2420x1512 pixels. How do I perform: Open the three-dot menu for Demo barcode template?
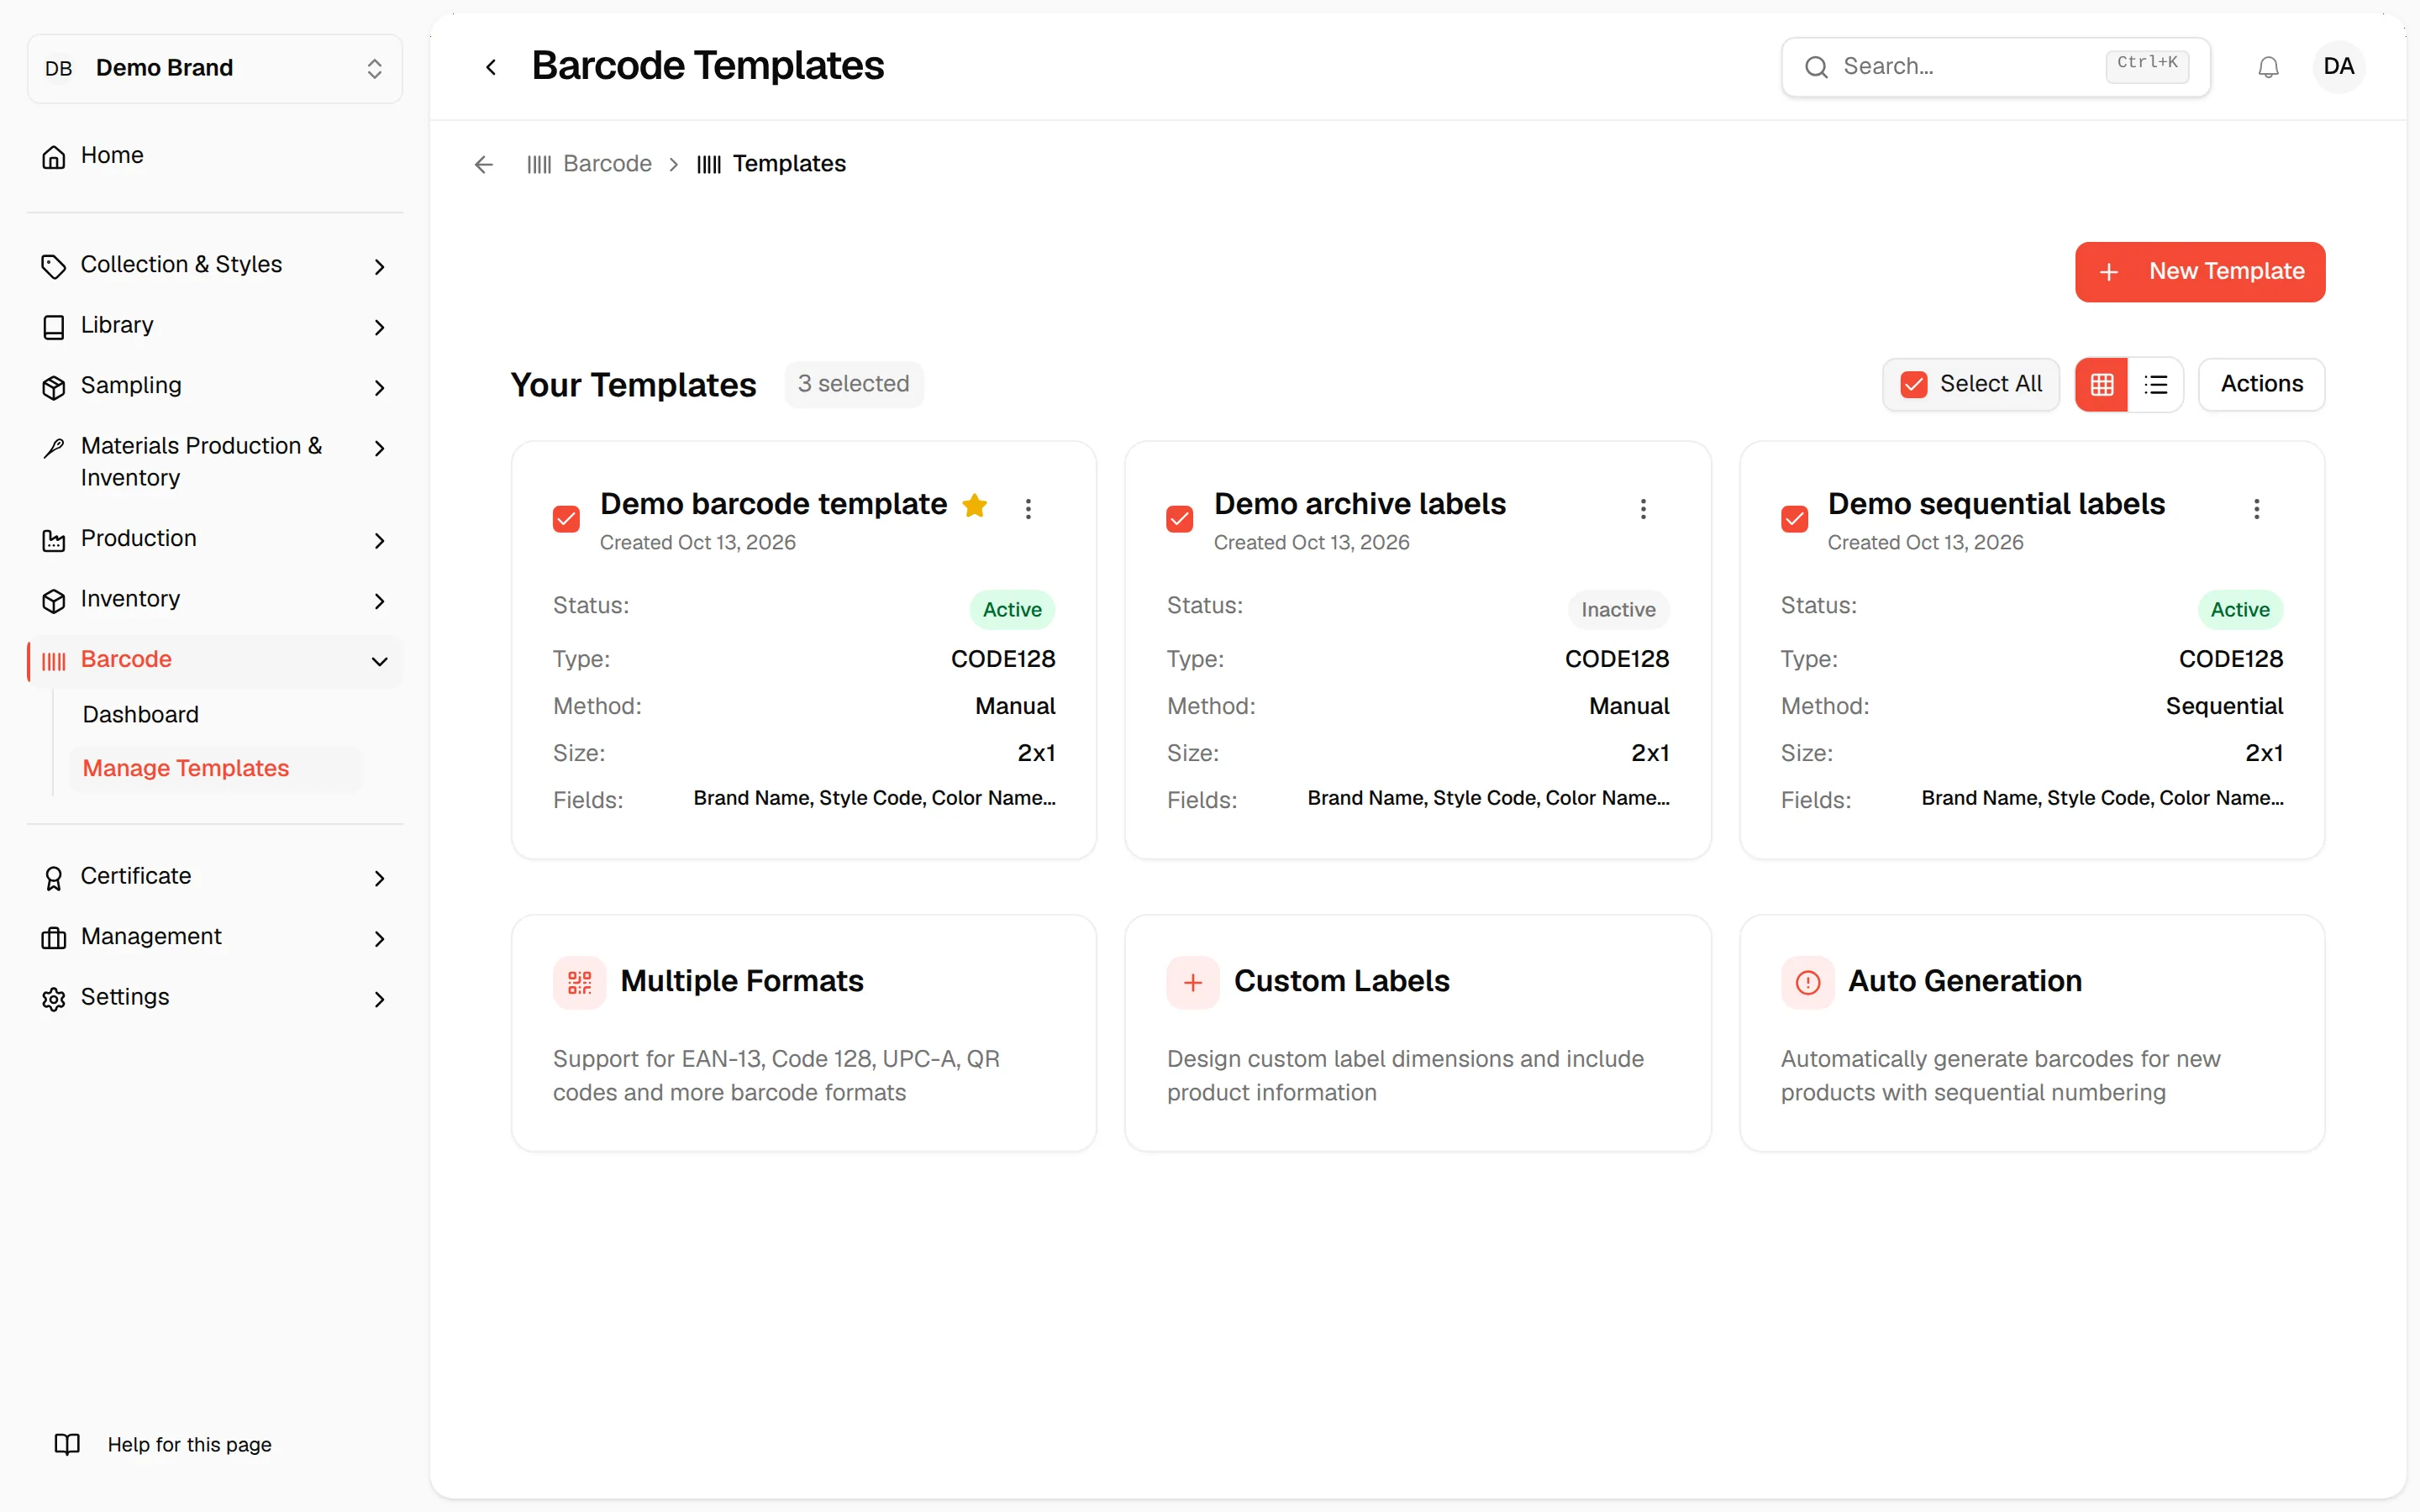tap(1028, 509)
